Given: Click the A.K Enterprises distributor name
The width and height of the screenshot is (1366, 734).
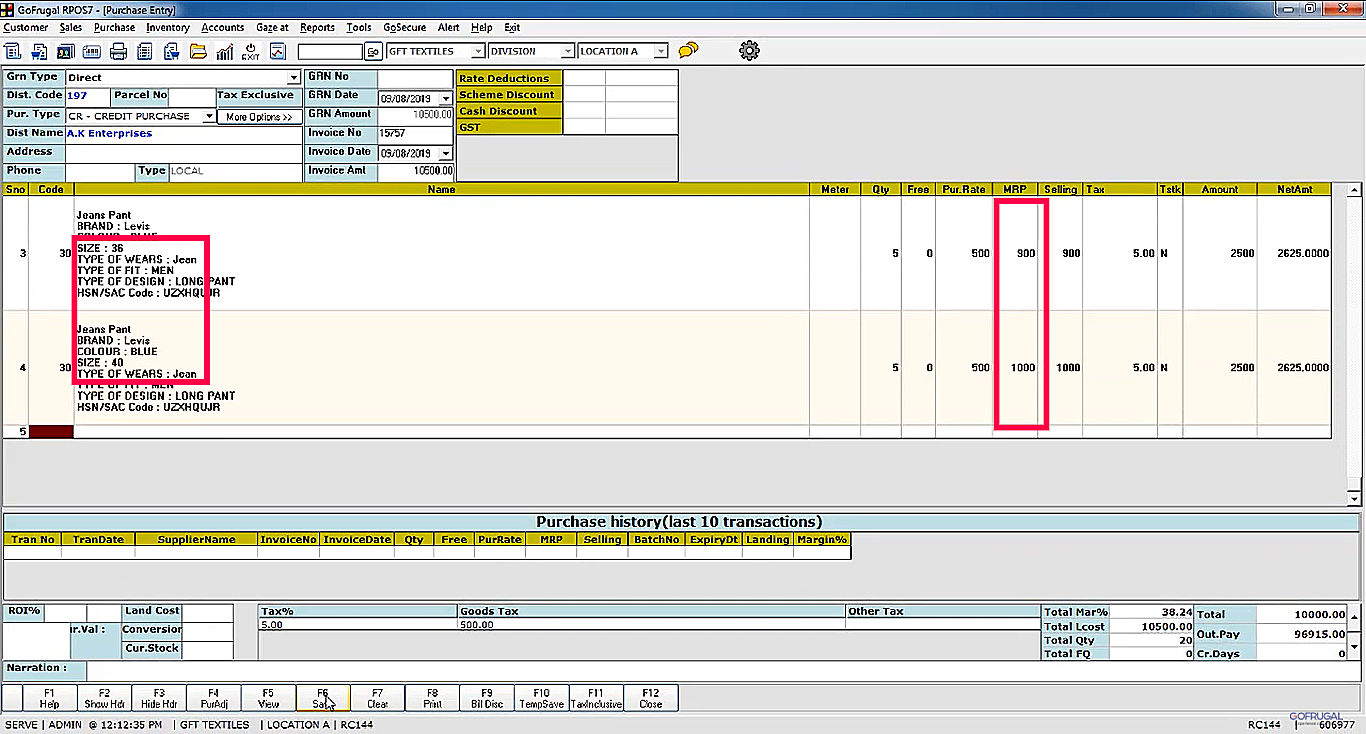Looking at the screenshot, I should pos(110,134).
